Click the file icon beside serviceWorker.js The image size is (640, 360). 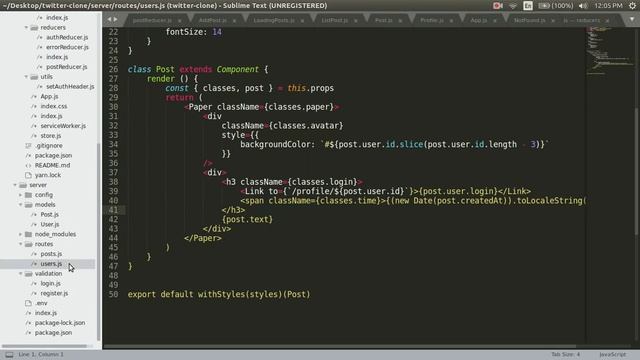pos(34,126)
